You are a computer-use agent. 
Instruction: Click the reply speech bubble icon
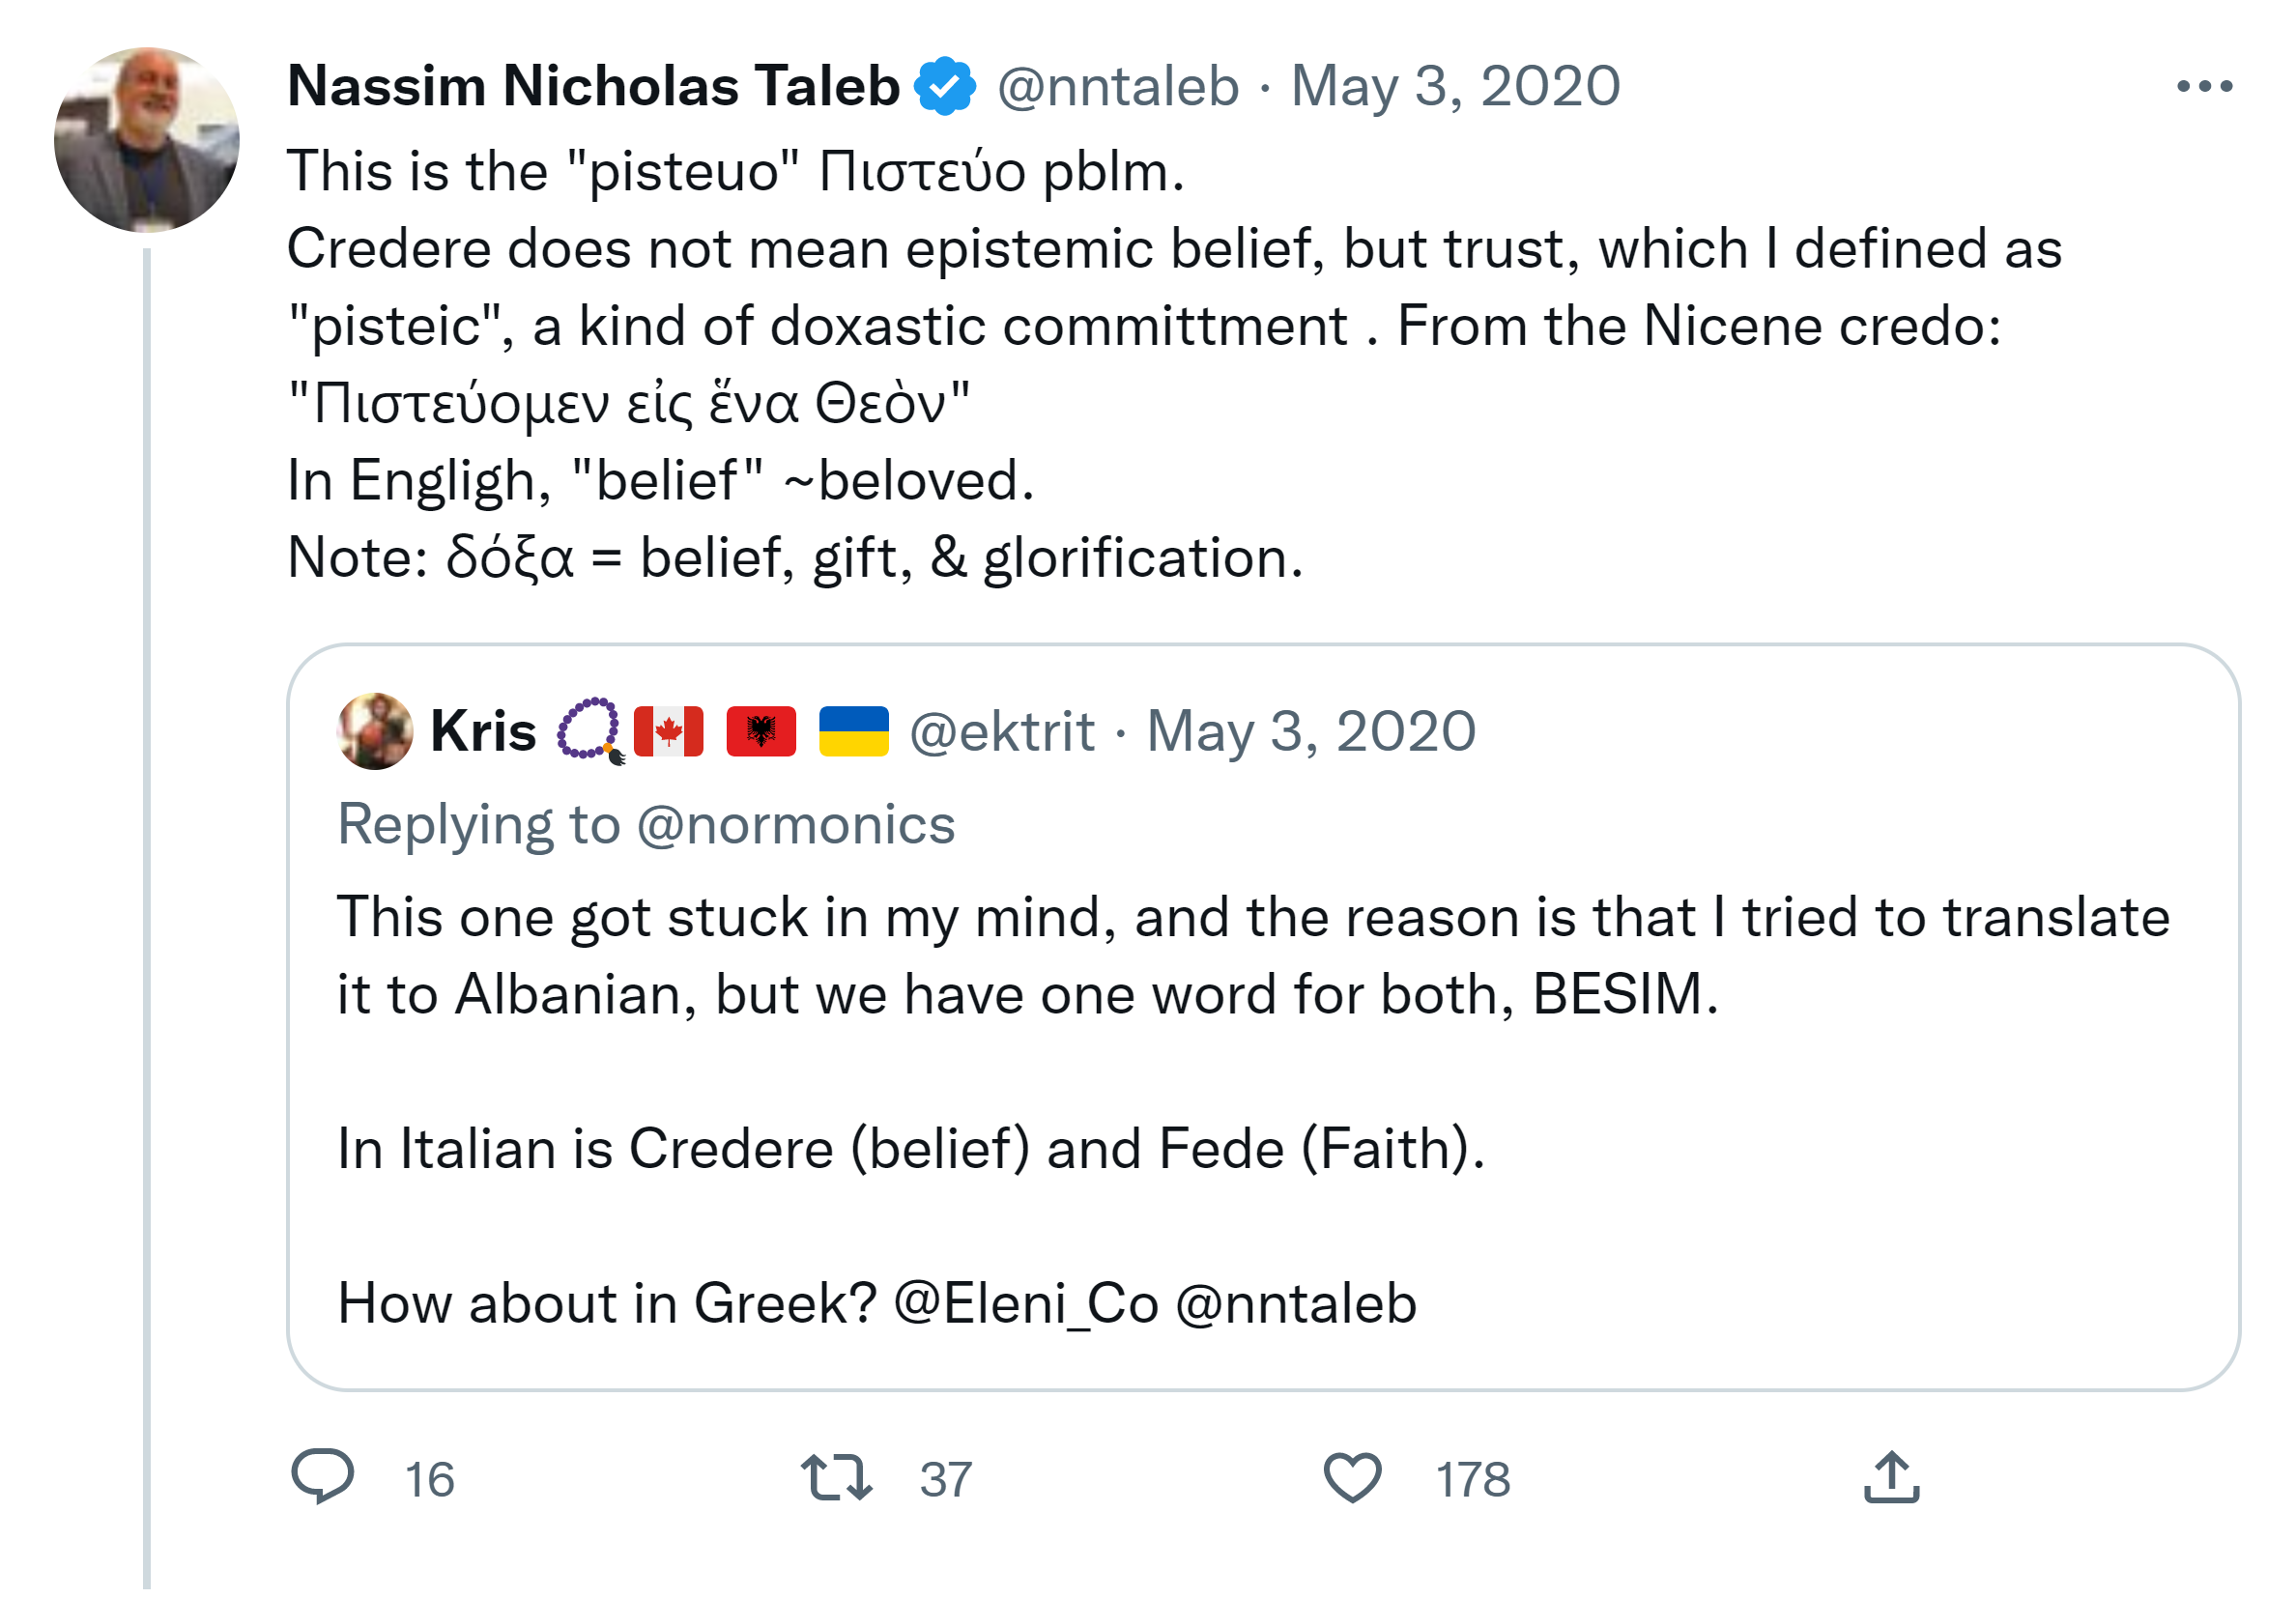(x=322, y=1476)
